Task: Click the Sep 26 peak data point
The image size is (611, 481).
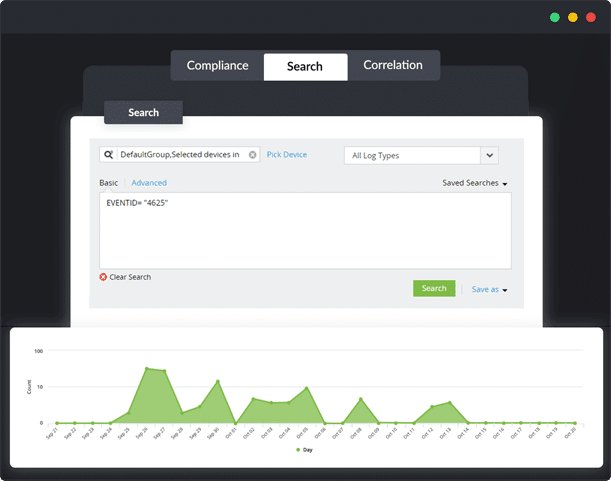Action: (x=147, y=368)
